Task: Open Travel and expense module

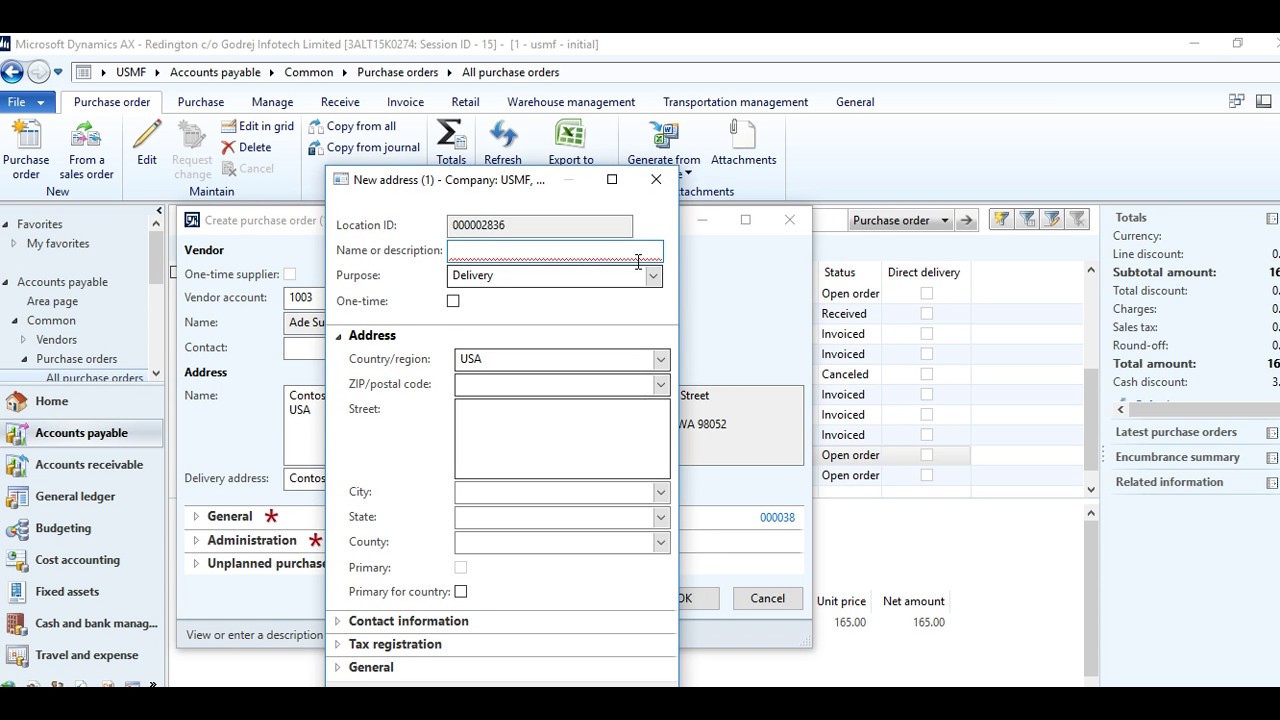Action: pos(82,655)
